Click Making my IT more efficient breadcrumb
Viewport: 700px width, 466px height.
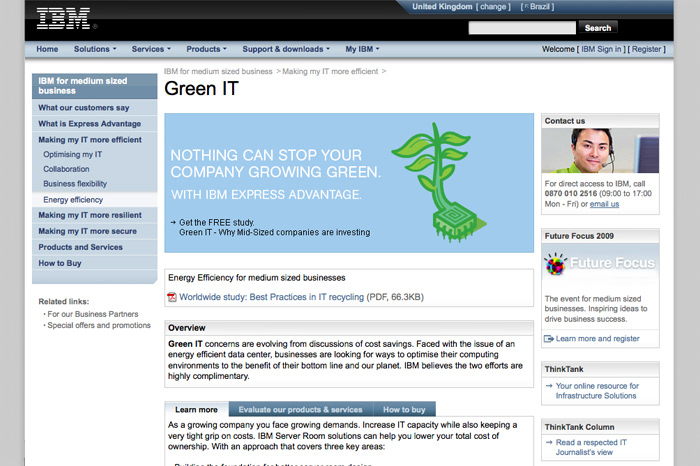pos(330,71)
